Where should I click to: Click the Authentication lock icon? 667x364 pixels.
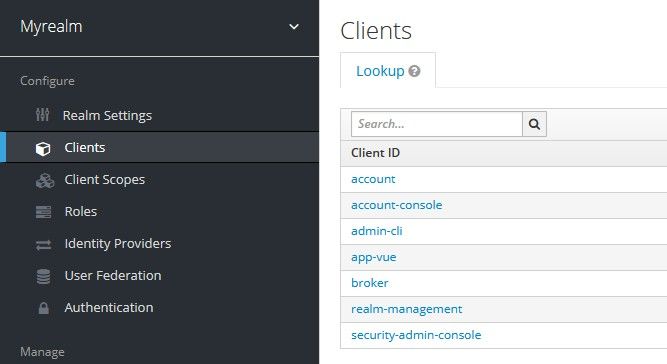pos(43,308)
